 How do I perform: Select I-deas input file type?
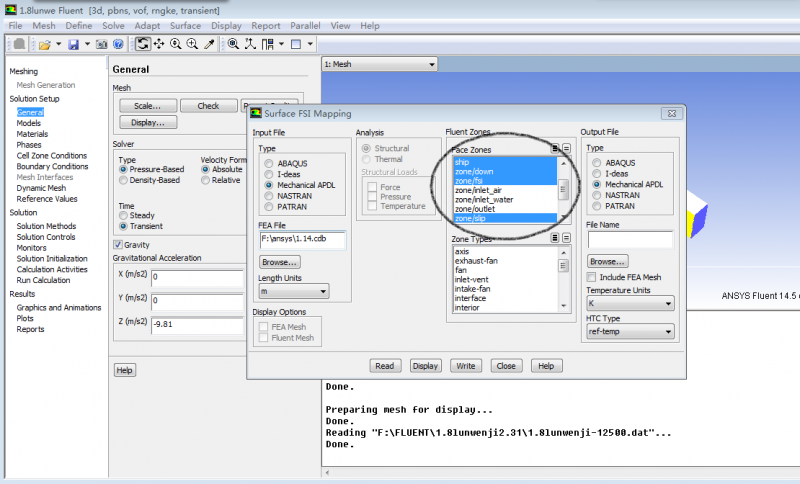point(268,174)
